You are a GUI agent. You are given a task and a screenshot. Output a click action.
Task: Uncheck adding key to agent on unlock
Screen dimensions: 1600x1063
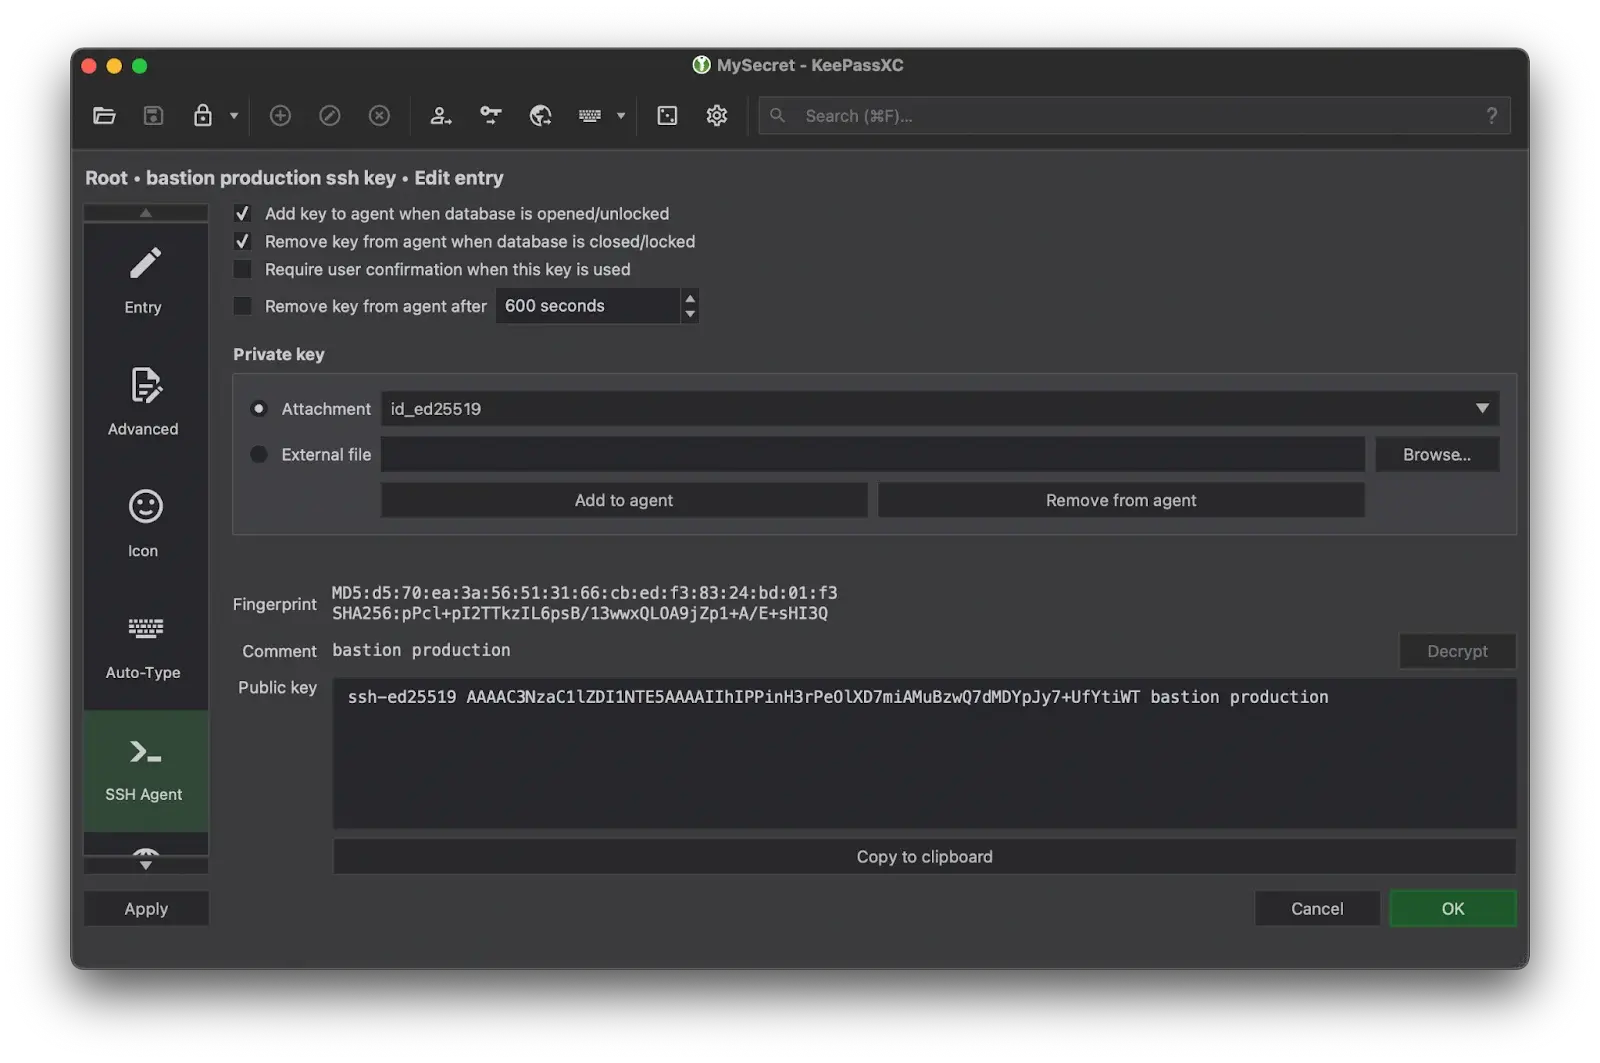[x=242, y=213]
